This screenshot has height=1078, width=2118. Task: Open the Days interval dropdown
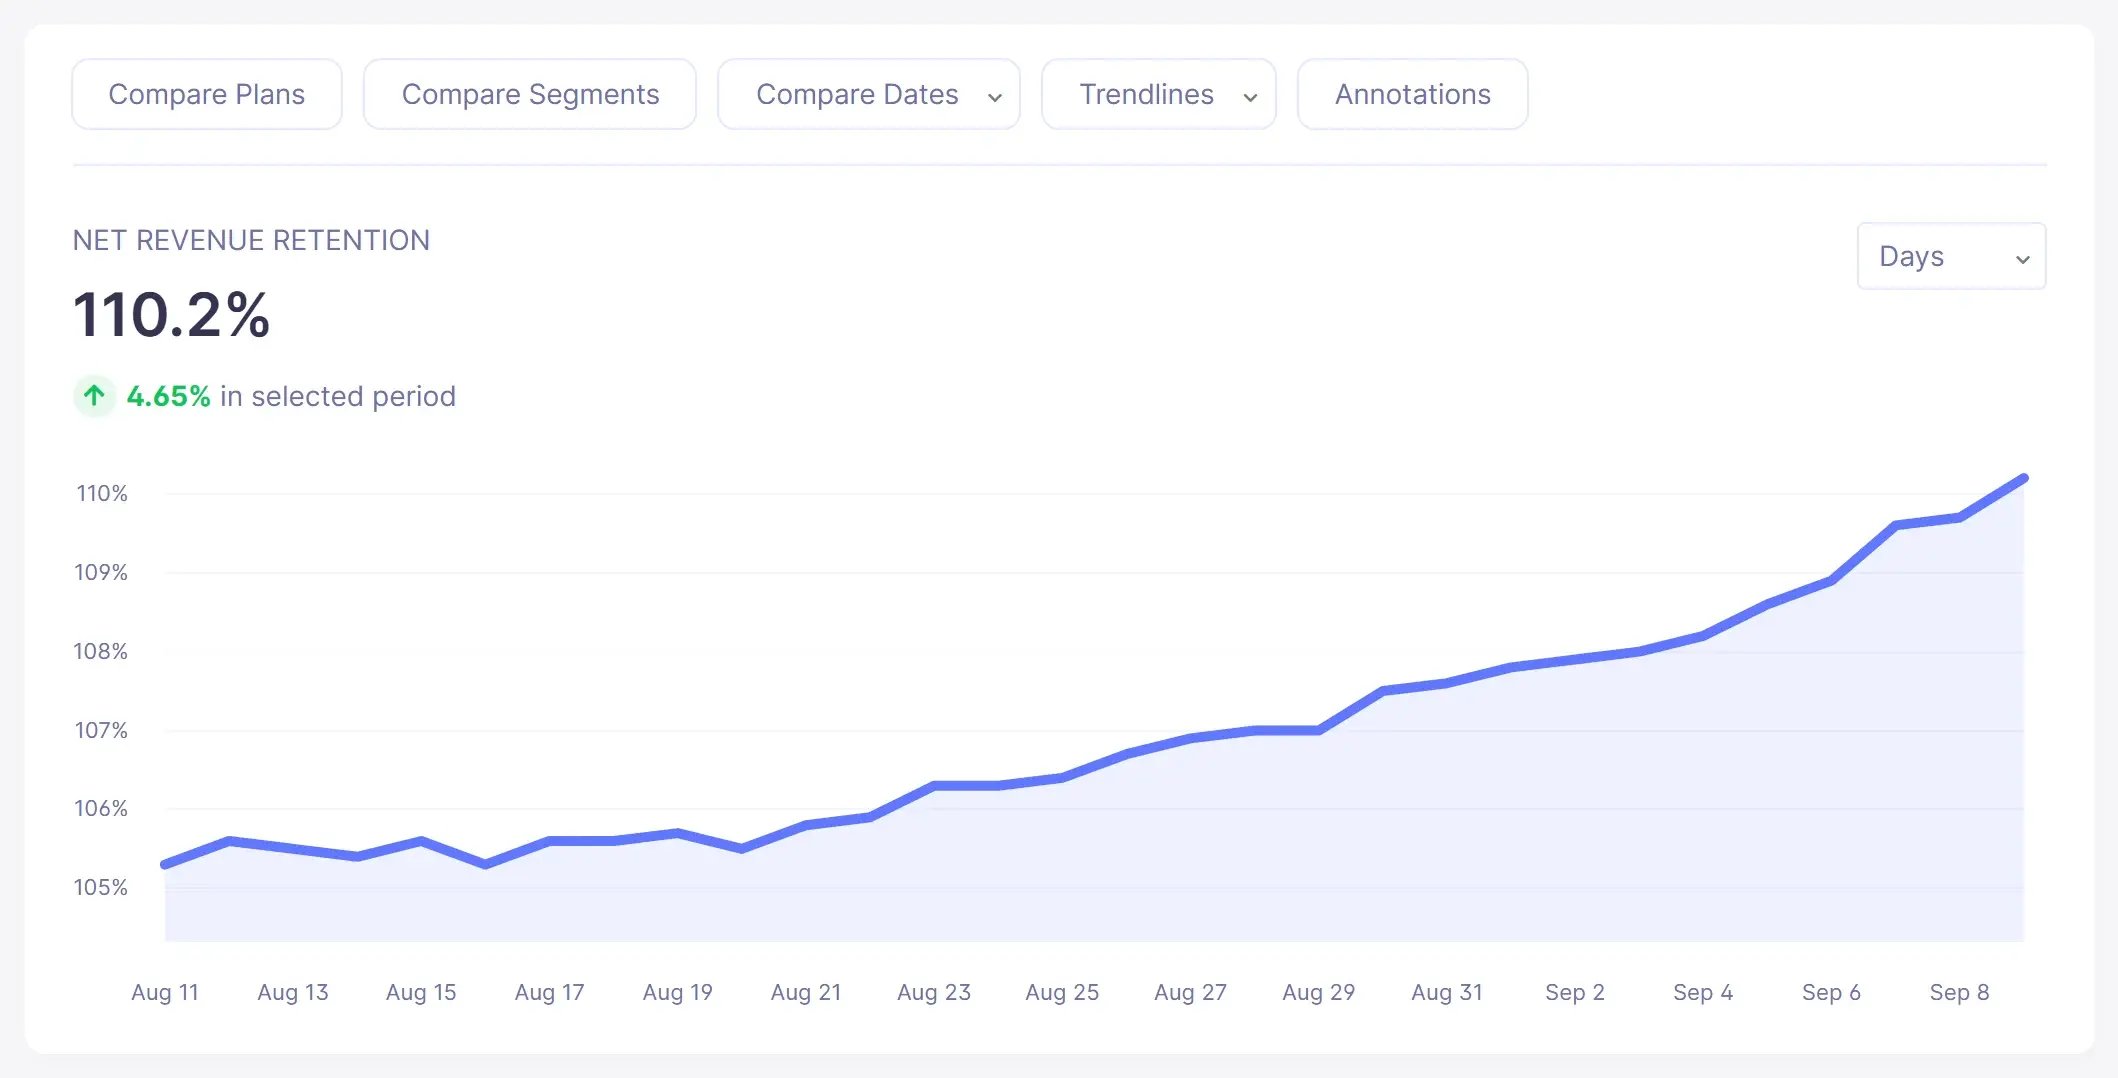(1951, 256)
